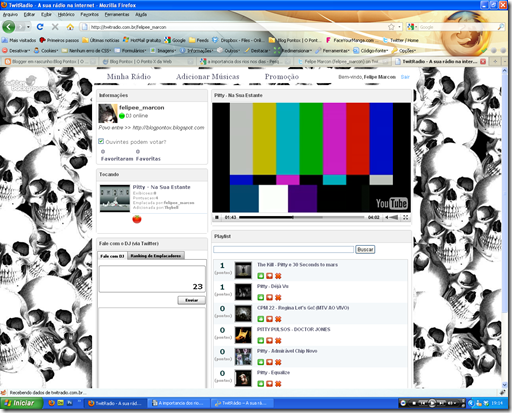Screen dimensions: 512x413
Task: Switch to the 'Blogger em rascunho' browser tab
Action: (x=50, y=61)
